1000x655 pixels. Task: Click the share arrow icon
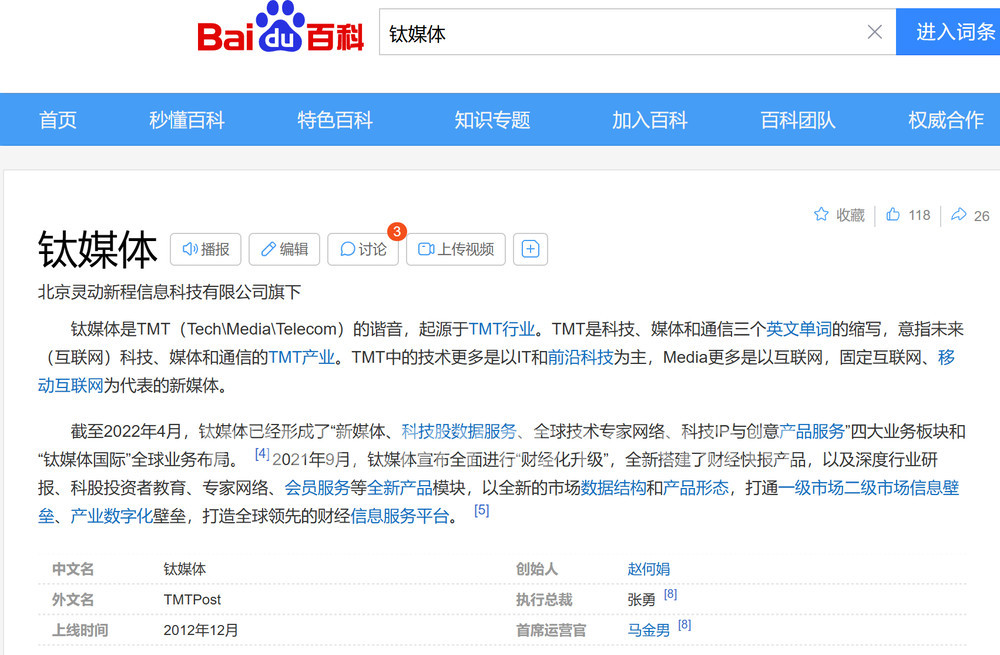(958, 215)
